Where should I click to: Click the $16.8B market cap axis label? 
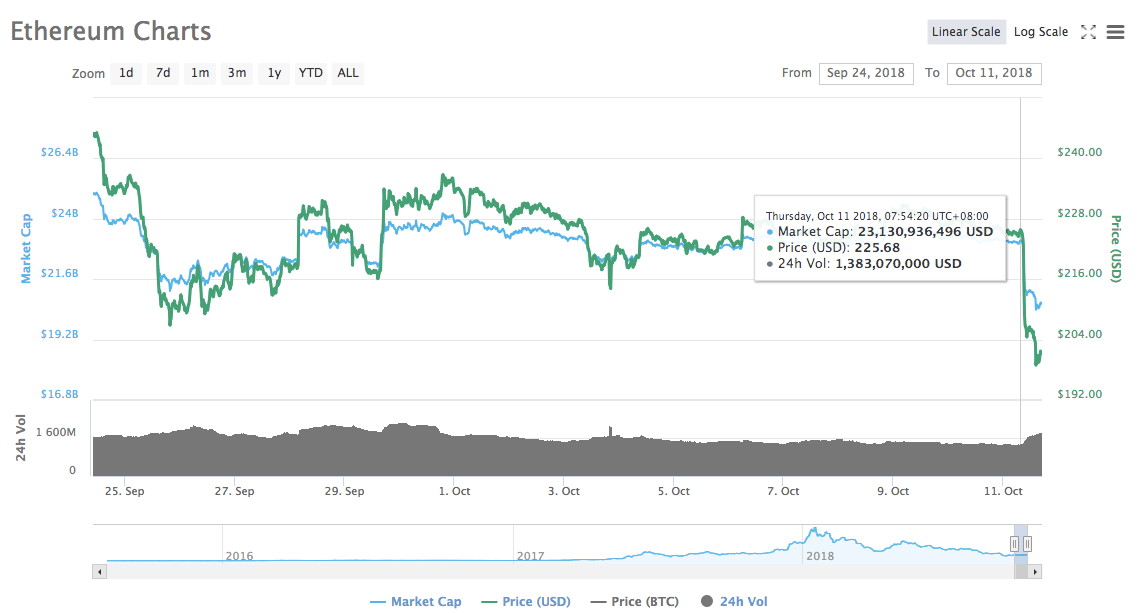pos(60,395)
